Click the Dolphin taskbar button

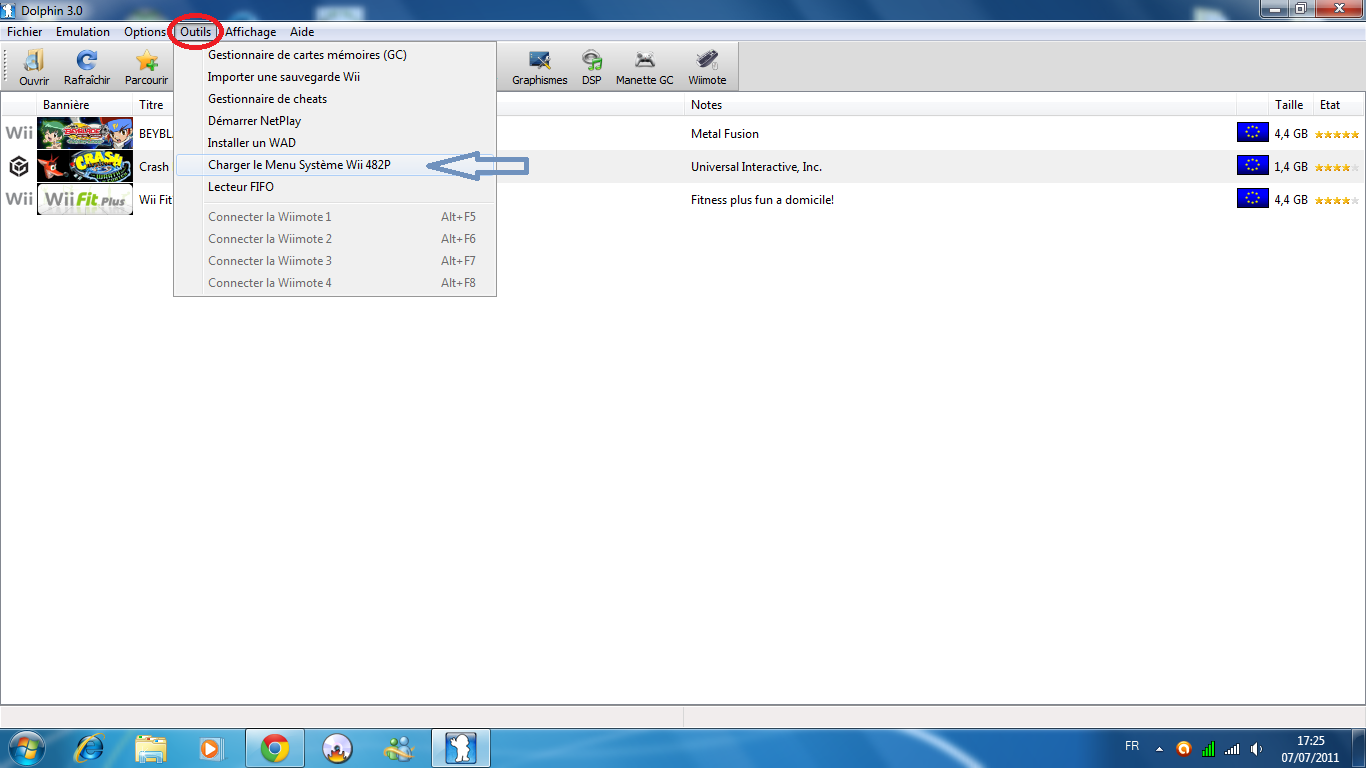[x=462, y=748]
